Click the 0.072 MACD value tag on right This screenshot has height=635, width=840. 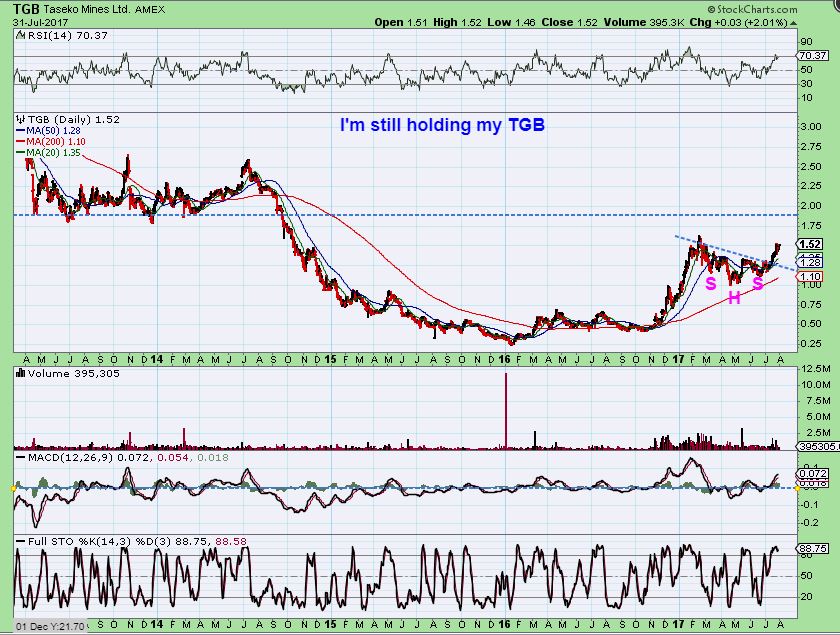[x=813, y=474]
